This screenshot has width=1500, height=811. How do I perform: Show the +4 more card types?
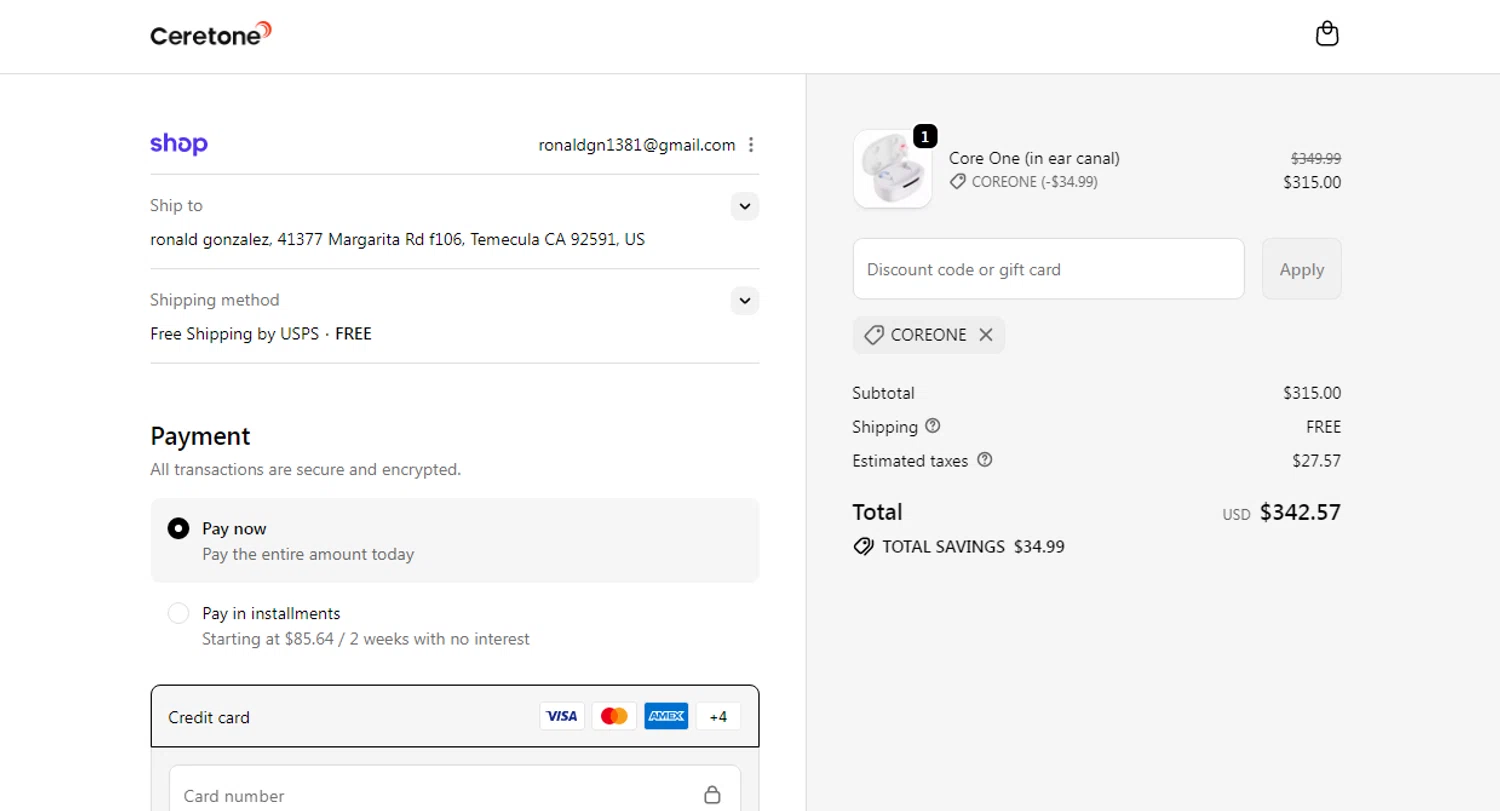(x=718, y=716)
